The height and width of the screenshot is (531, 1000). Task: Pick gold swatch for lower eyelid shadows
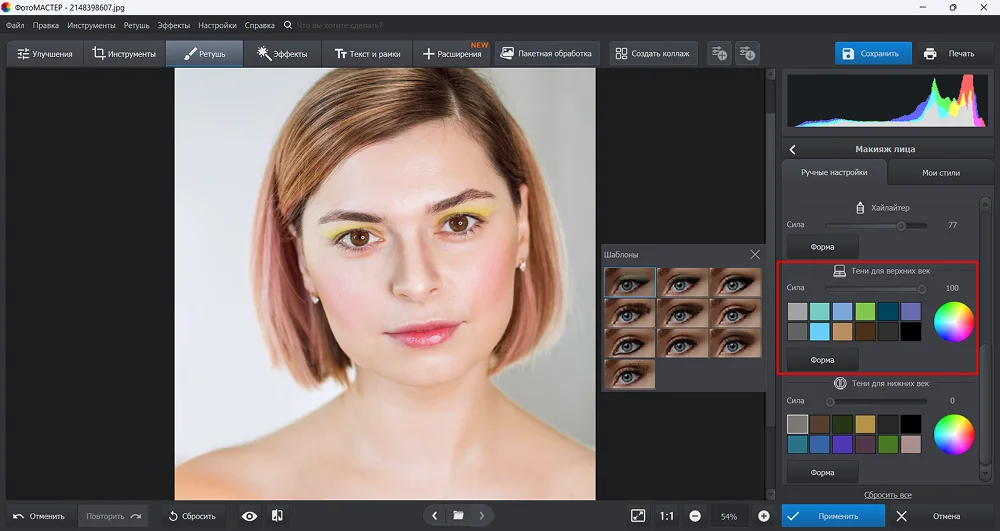[865, 424]
